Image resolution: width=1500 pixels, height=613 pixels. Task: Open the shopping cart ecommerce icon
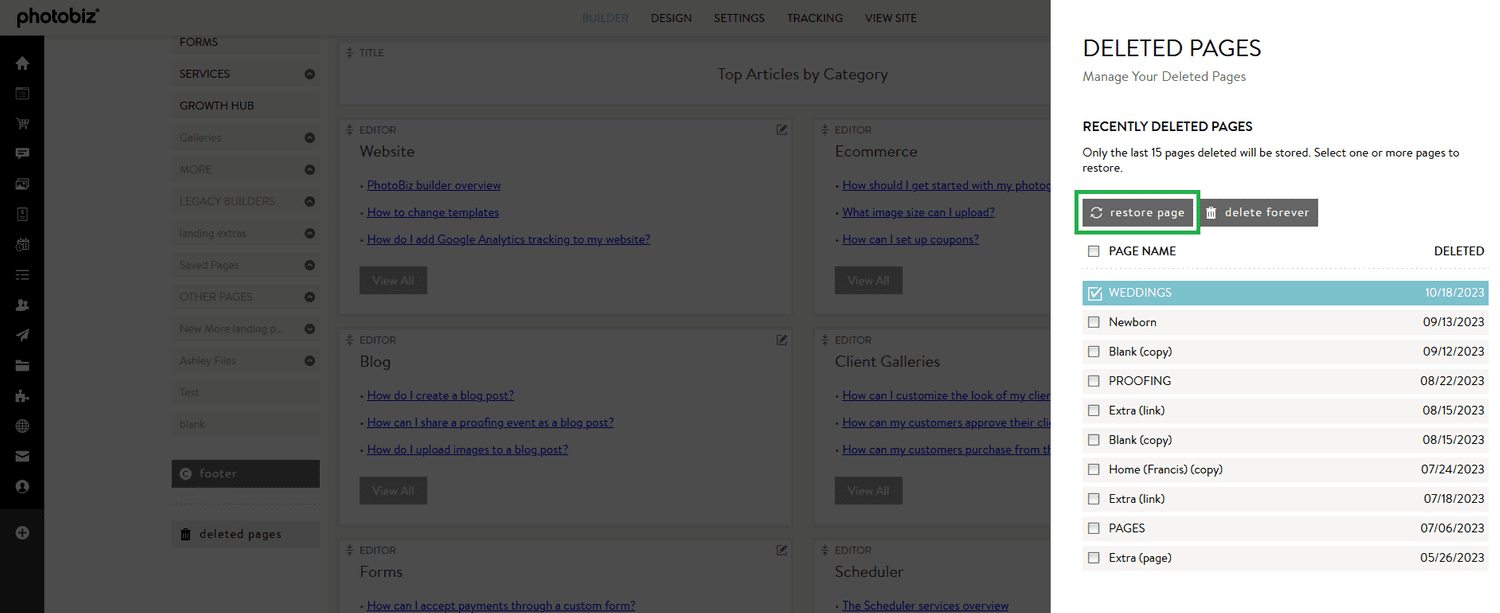[x=22, y=124]
